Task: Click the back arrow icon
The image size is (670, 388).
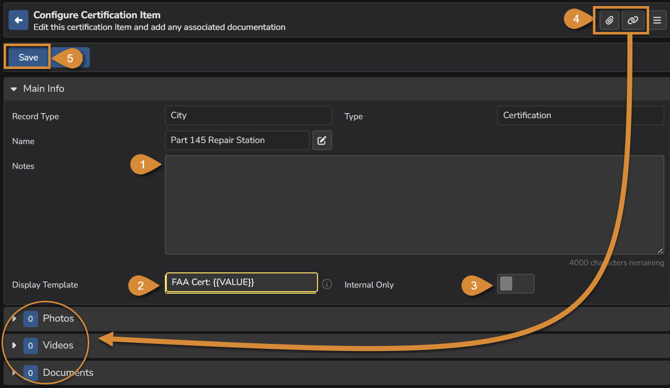Action: 18,20
